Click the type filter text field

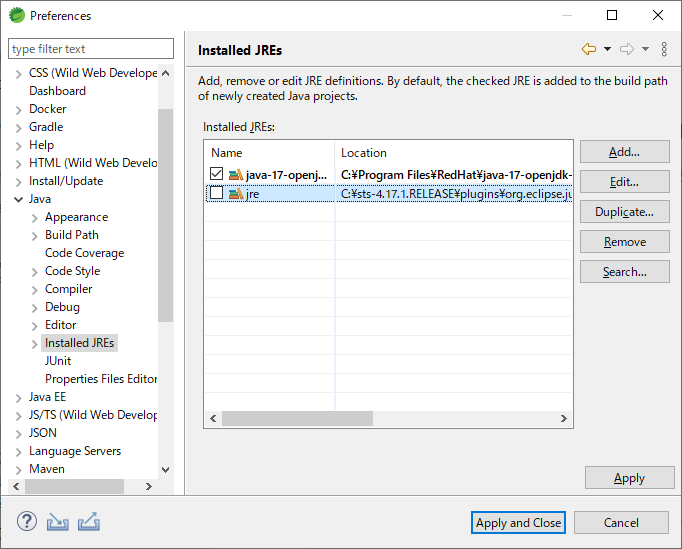[x=91, y=48]
